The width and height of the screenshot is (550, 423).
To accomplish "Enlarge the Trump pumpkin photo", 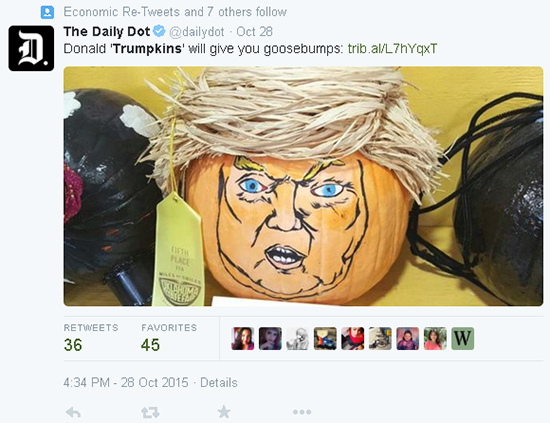I will [x=303, y=186].
